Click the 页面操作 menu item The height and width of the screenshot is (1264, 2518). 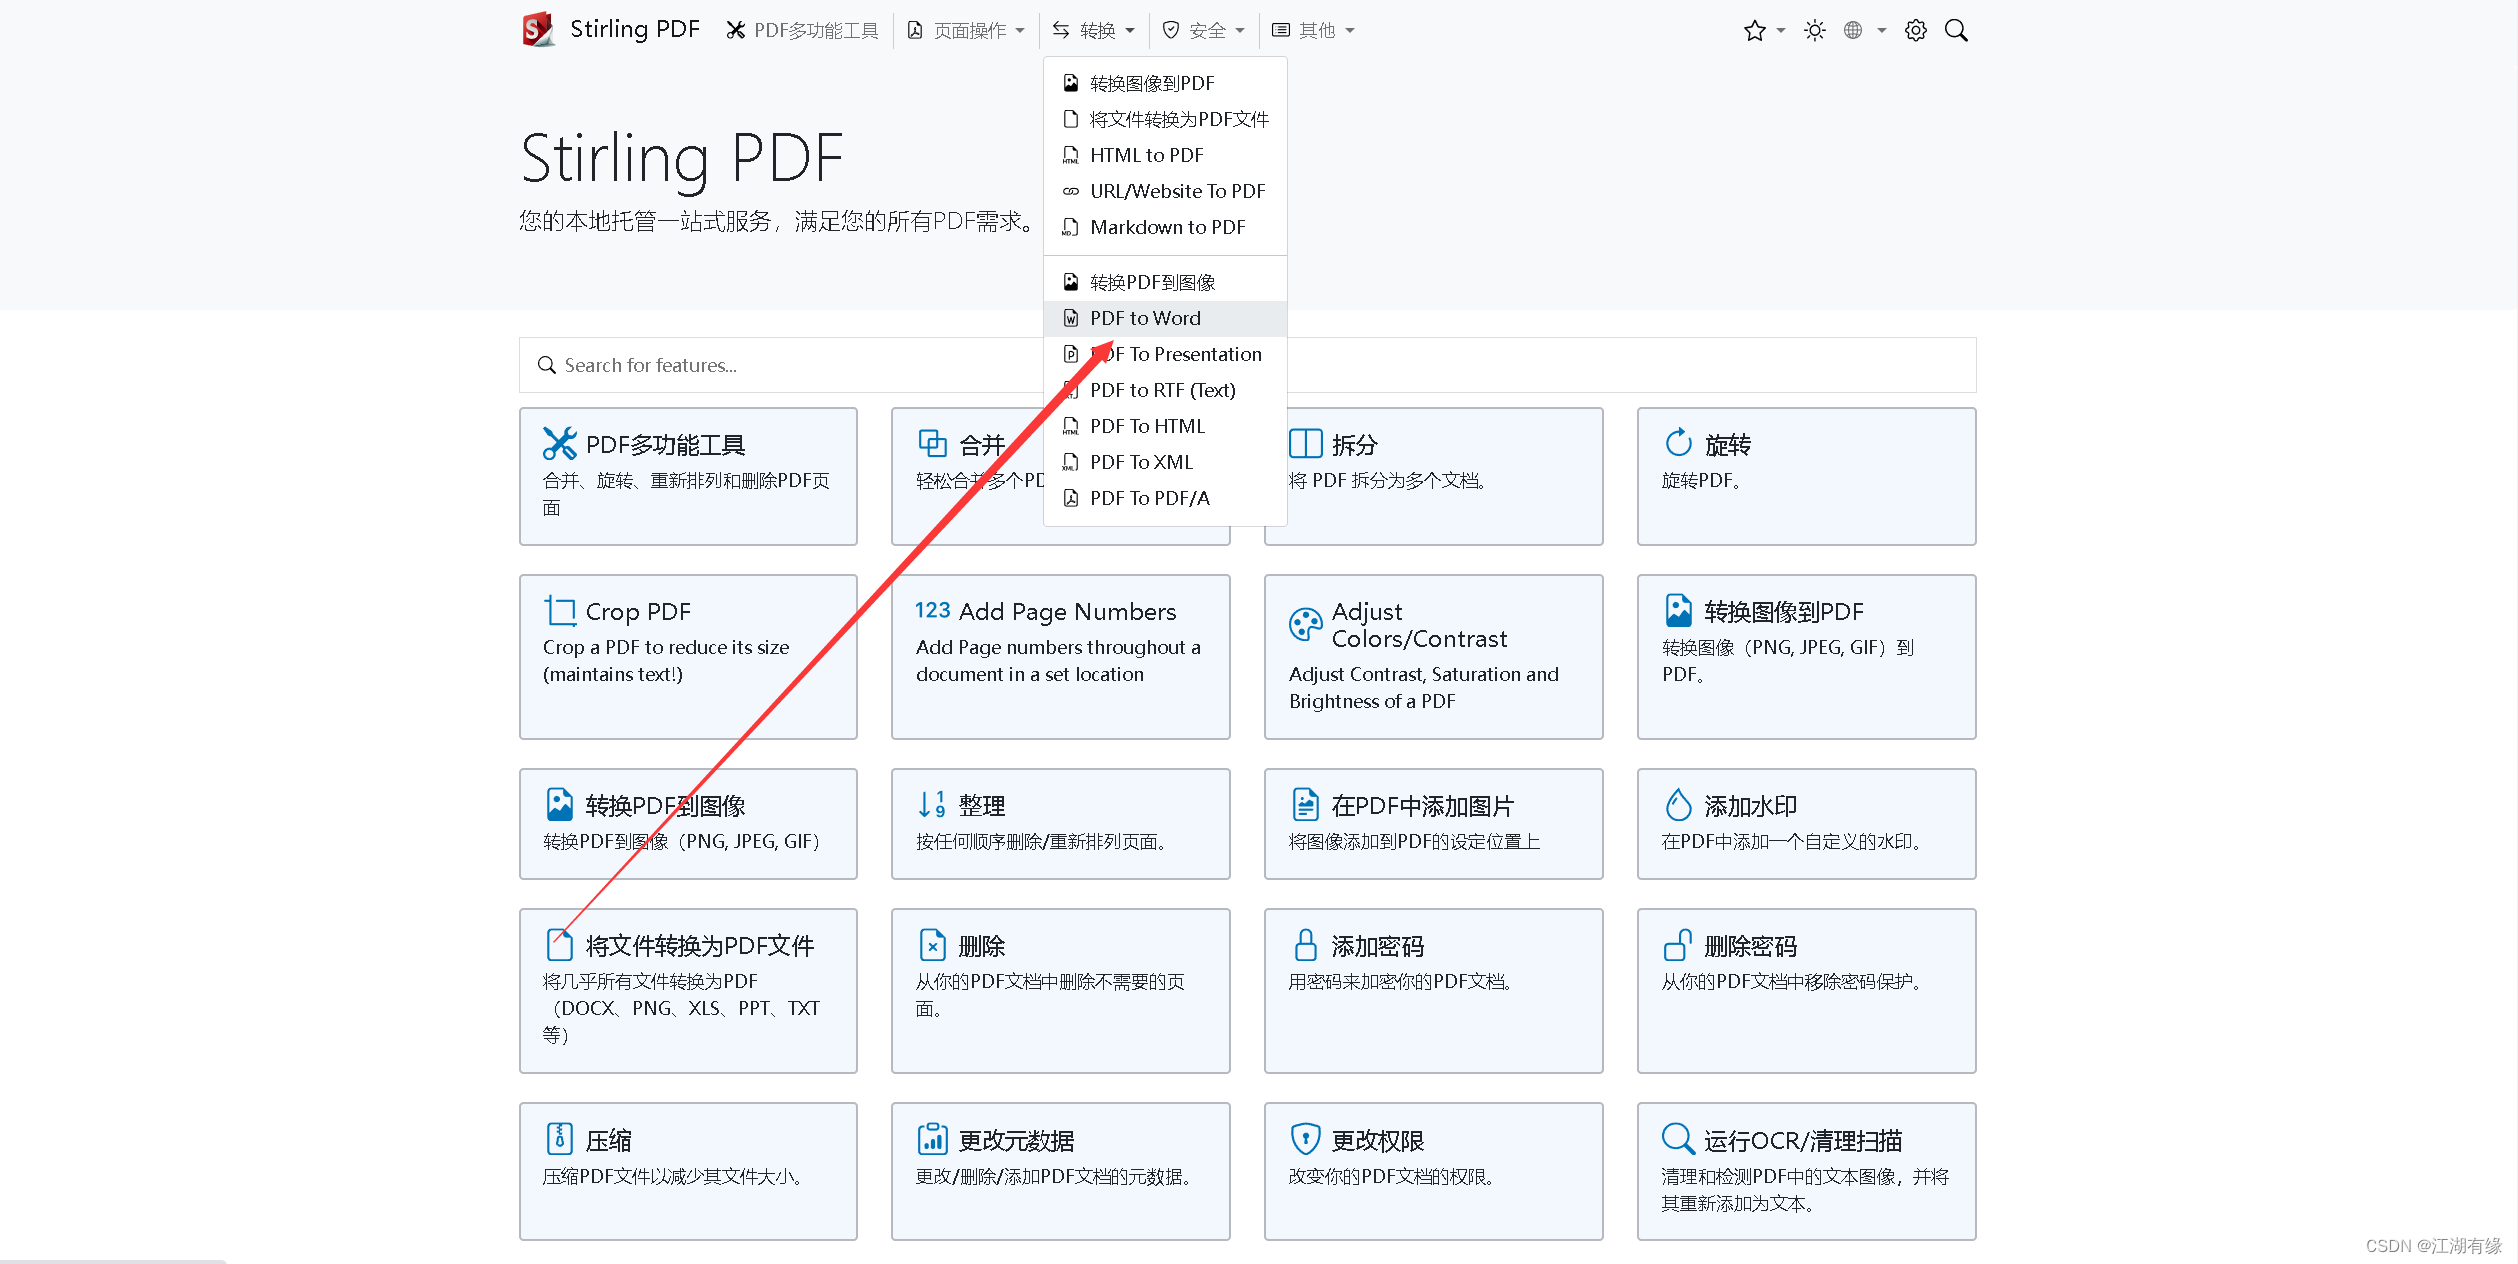[x=970, y=29]
